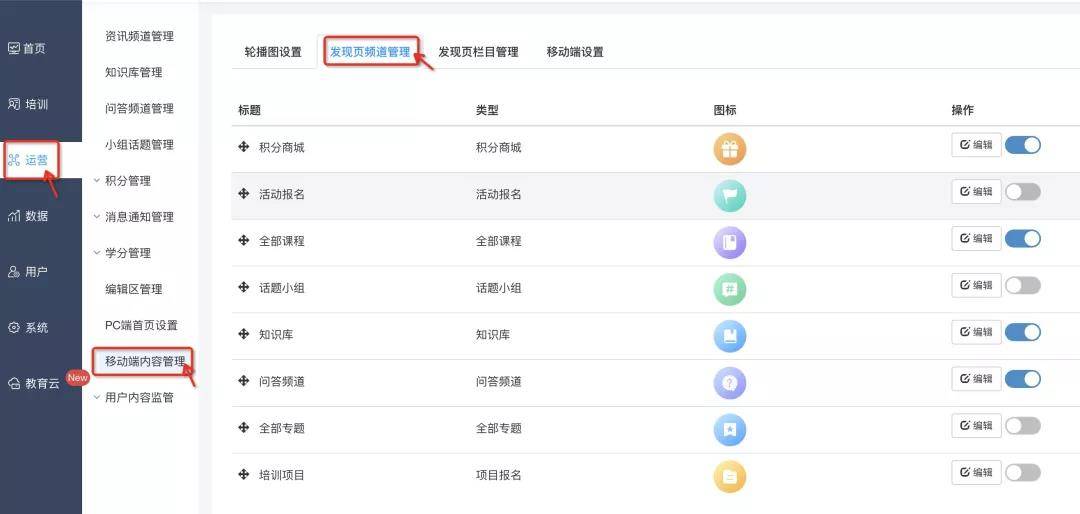Click the move handle for 培训项目 row
The width and height of the screenshot is (1080, 514).
pos(243,475)
